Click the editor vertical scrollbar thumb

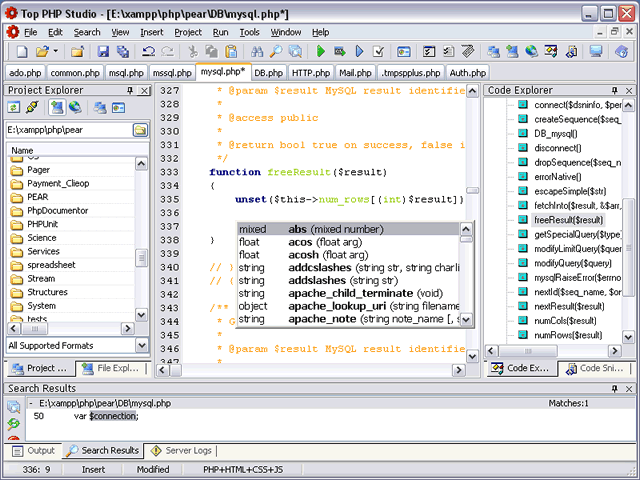(472, 191)
